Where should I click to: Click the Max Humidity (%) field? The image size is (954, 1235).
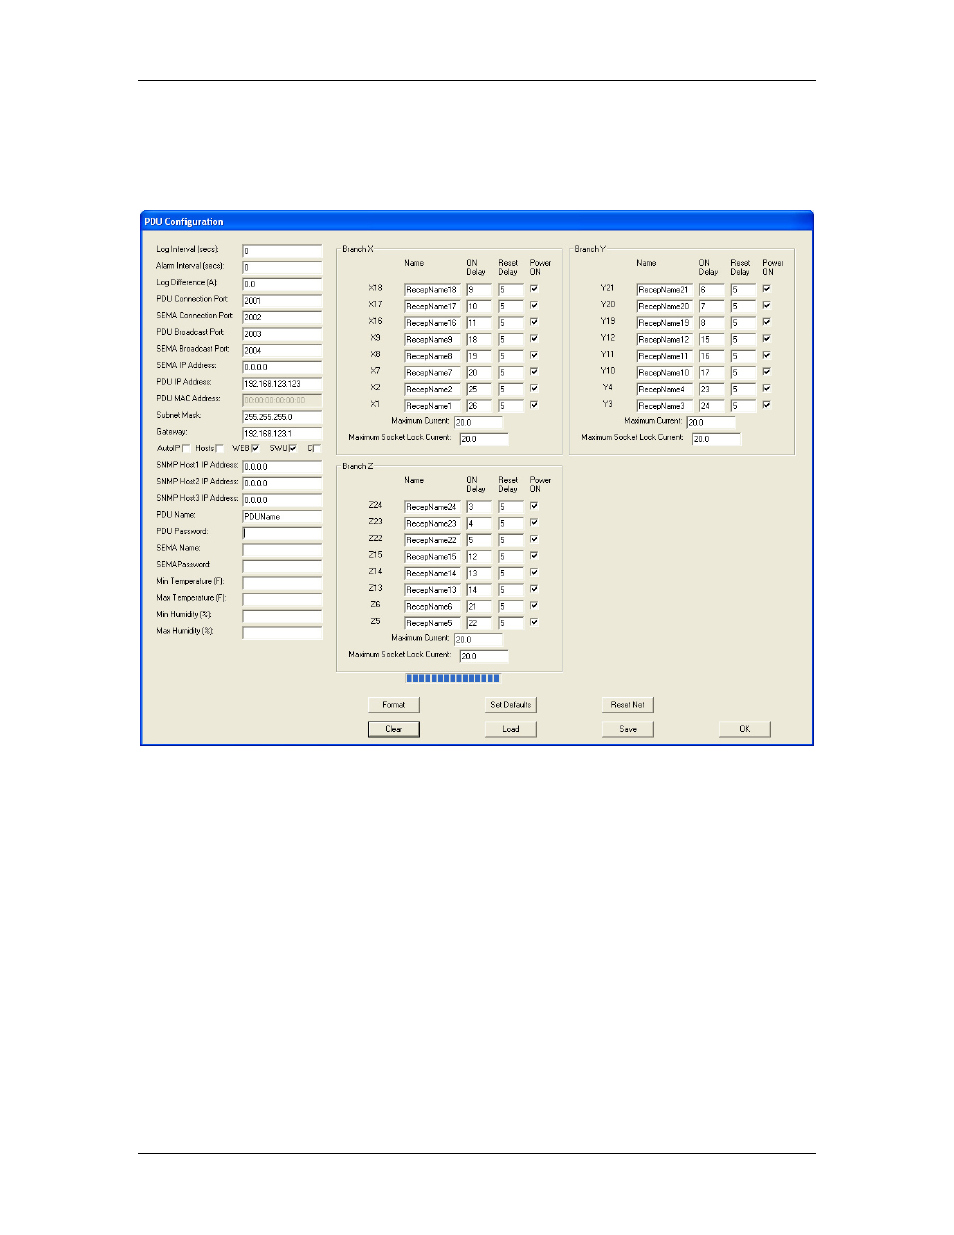(x=282, y=632)
